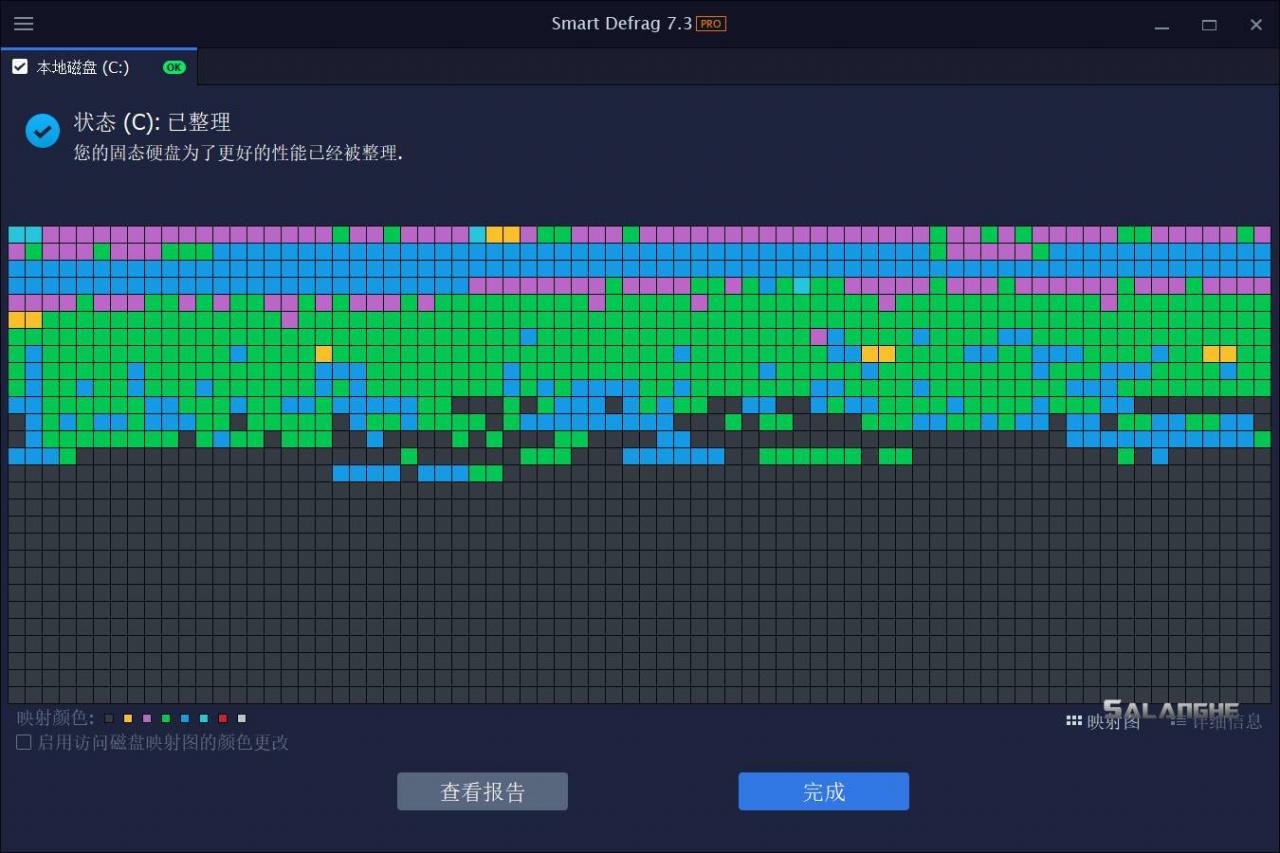Click the pink swatch in the color legend
The height and width of the screenshot is (853, 1280).
pos(146,718)
